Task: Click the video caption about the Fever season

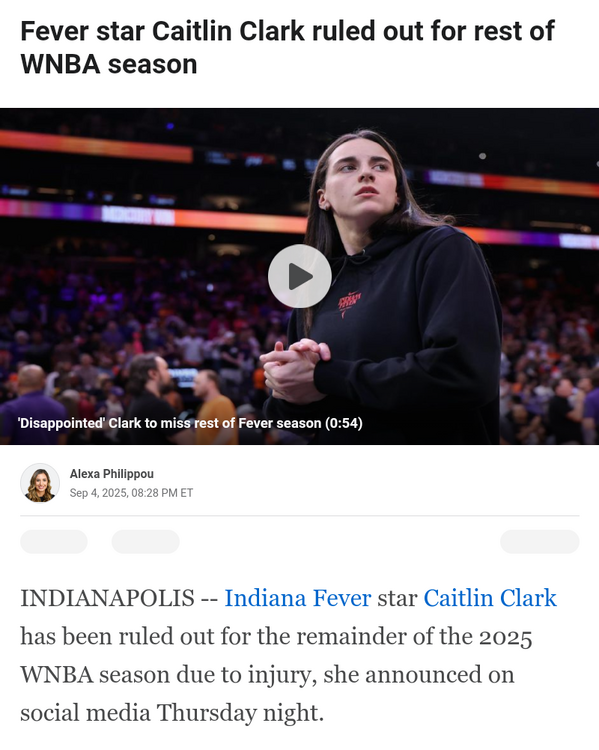Action: pyautogui.click(x=190, y=423)
